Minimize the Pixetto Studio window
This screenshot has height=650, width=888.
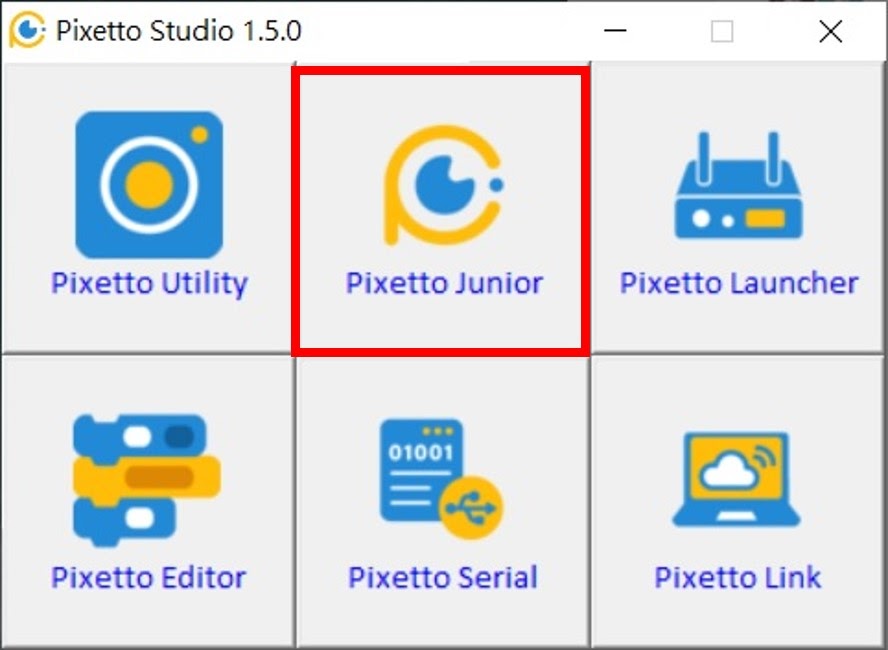[x=615, y=31]
